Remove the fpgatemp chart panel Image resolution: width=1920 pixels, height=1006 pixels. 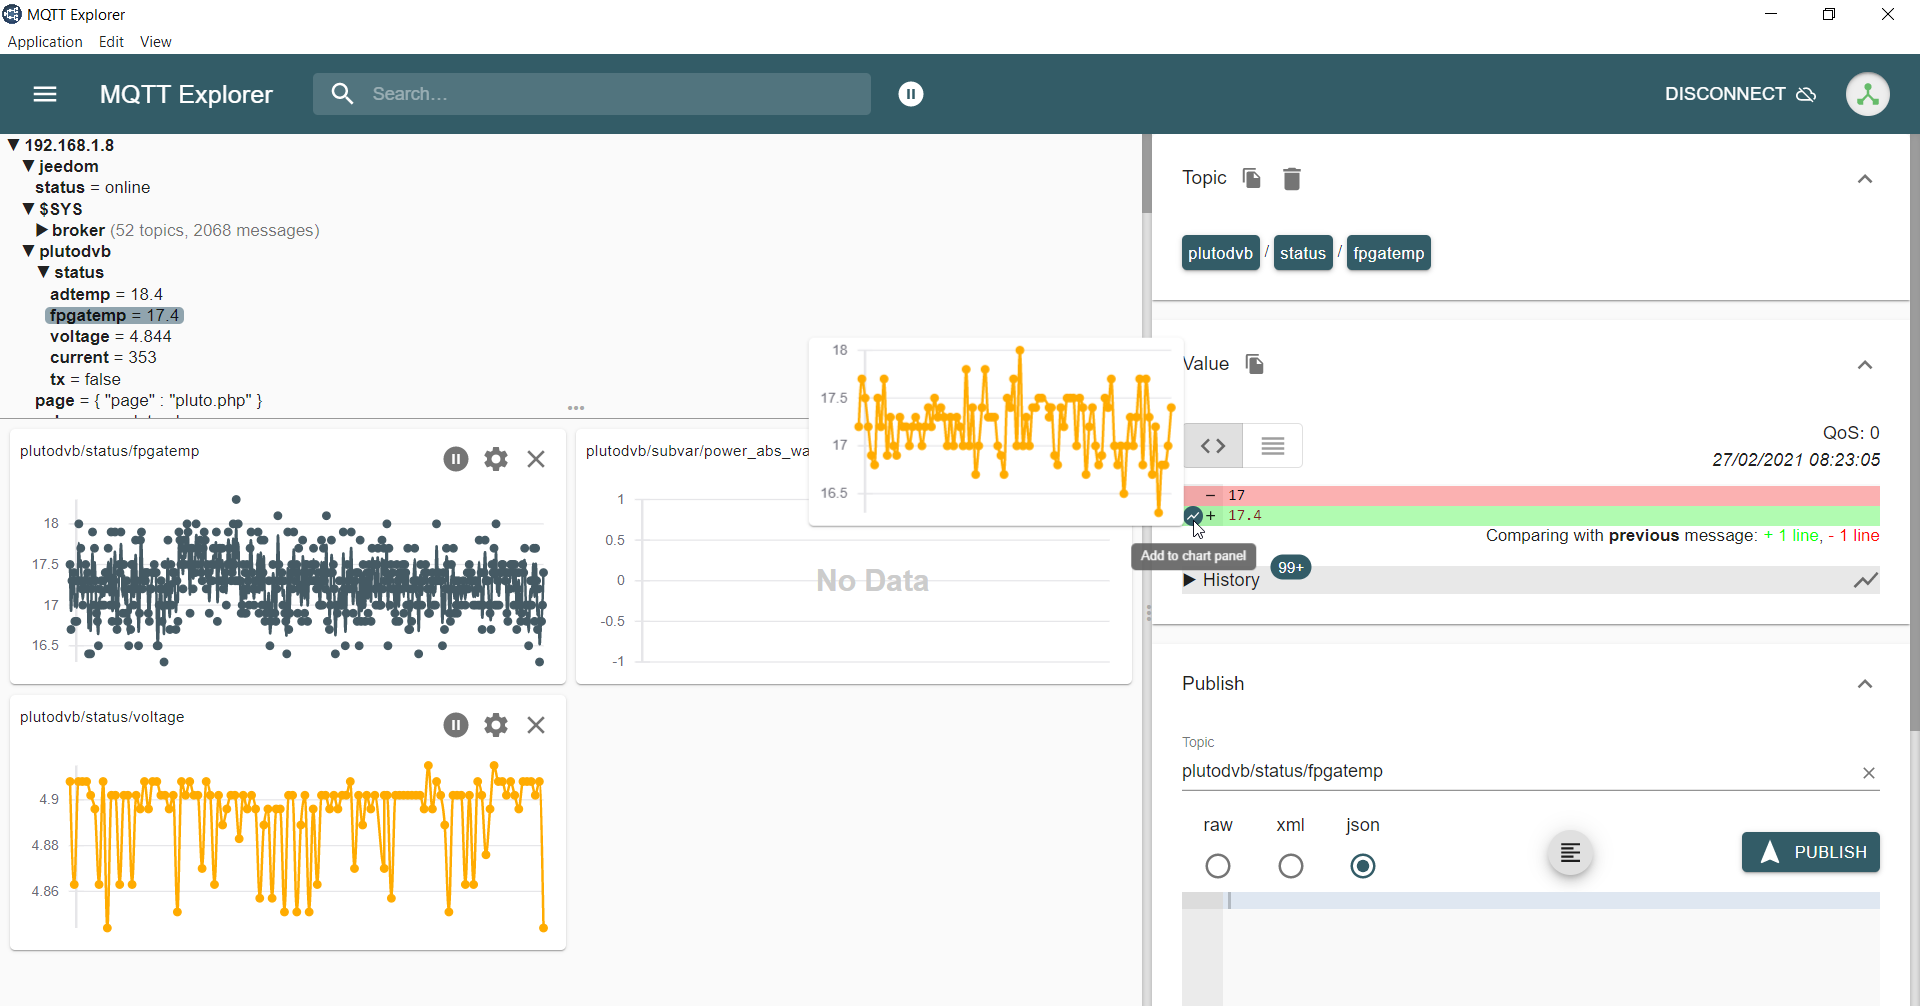pos(536,459)
